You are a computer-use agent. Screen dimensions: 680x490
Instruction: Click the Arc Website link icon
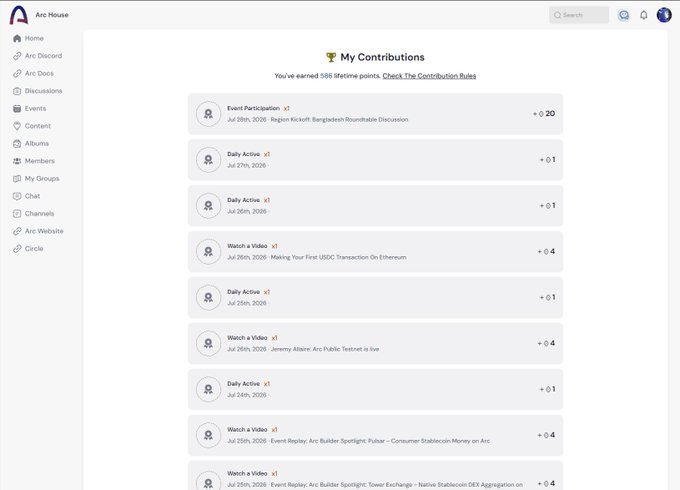17,231
